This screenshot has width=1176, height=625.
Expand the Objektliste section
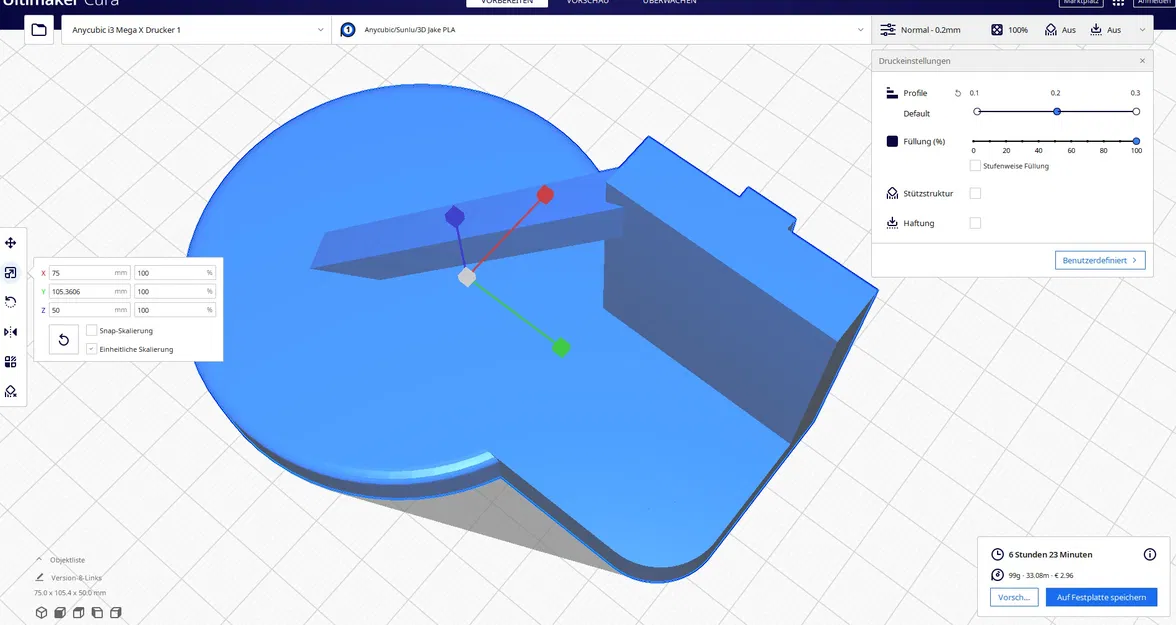pyautogui.click(x=60, y=560)
